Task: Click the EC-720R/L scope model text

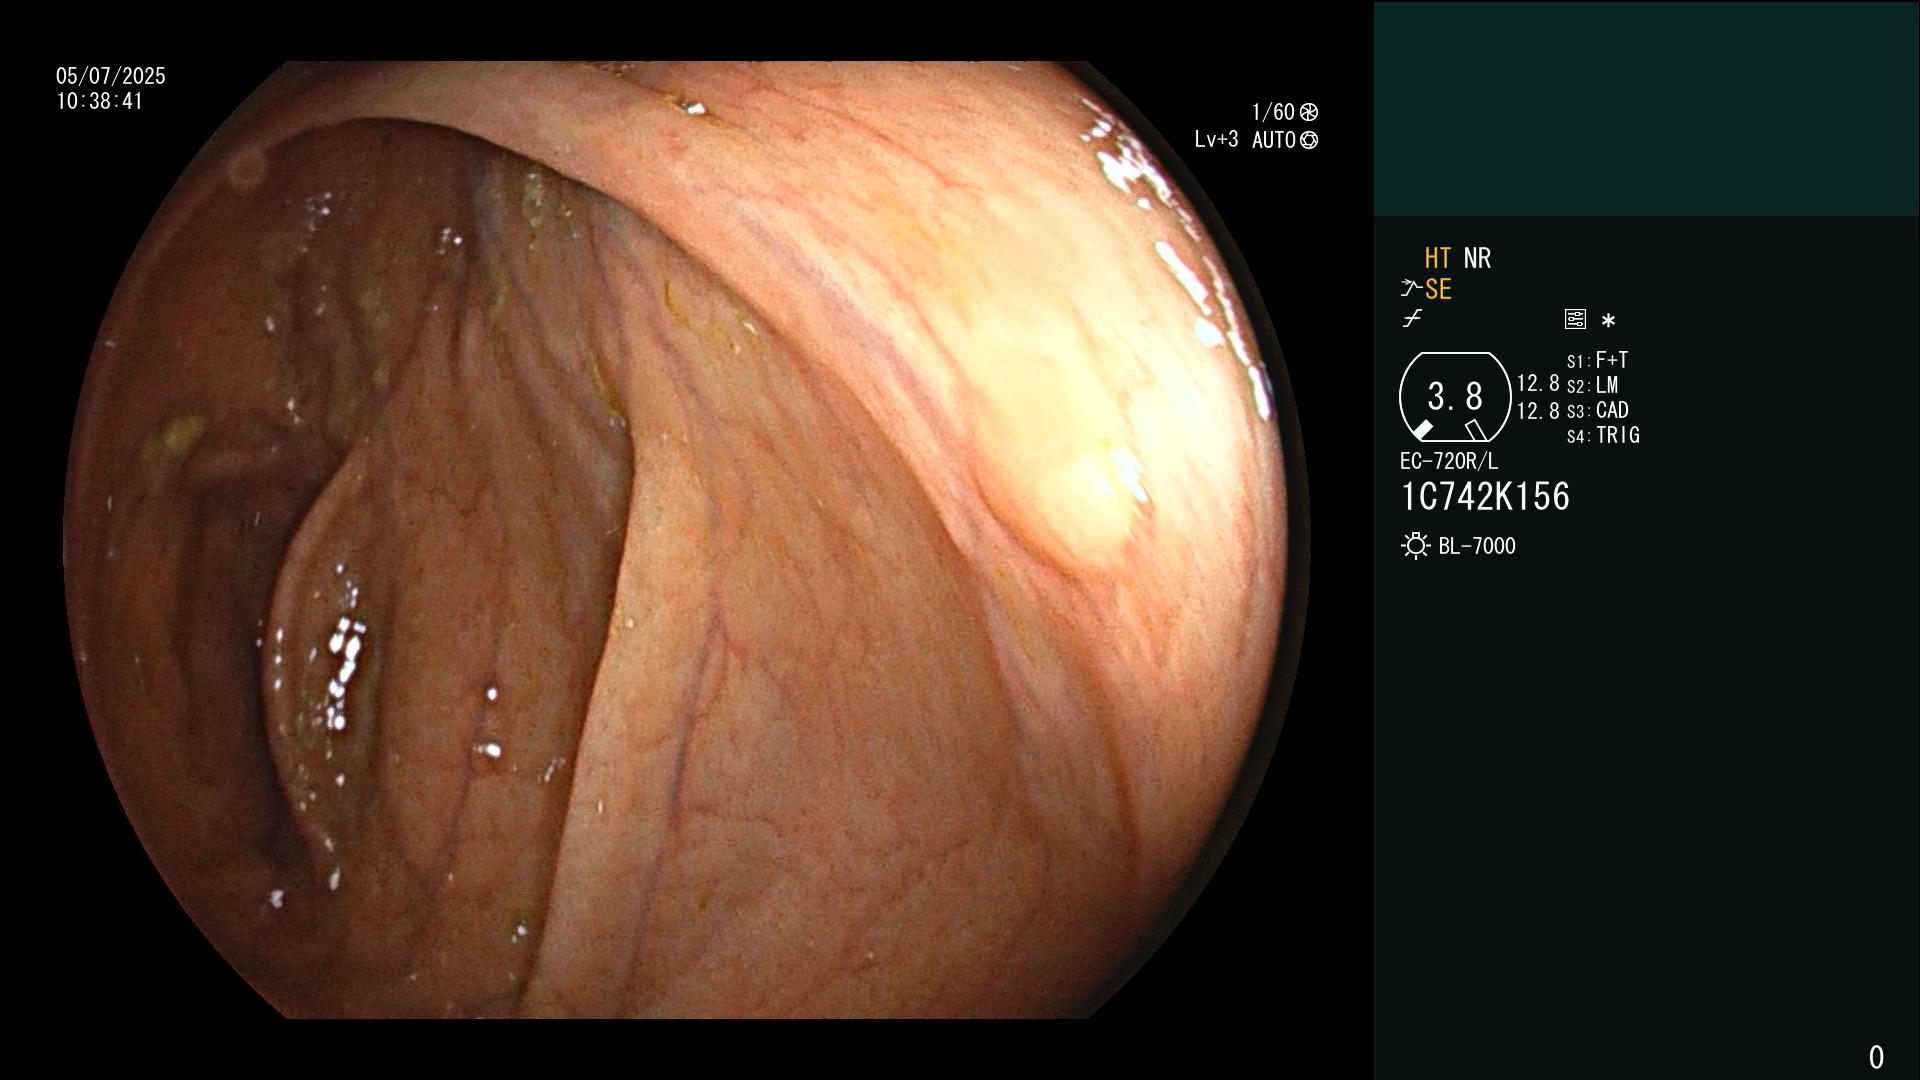Action: click(x=1449, y=461)
